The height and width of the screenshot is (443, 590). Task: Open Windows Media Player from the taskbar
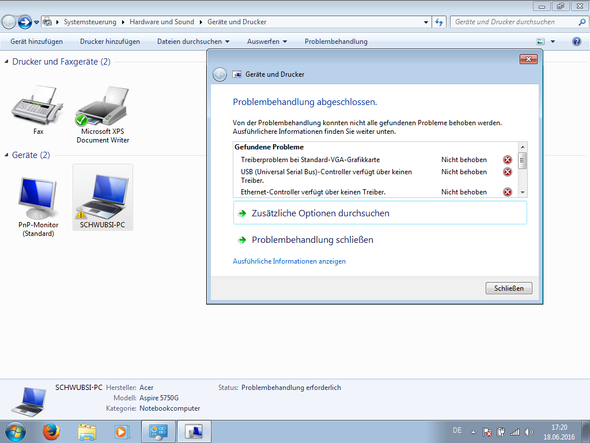click(x=121, y=432)
